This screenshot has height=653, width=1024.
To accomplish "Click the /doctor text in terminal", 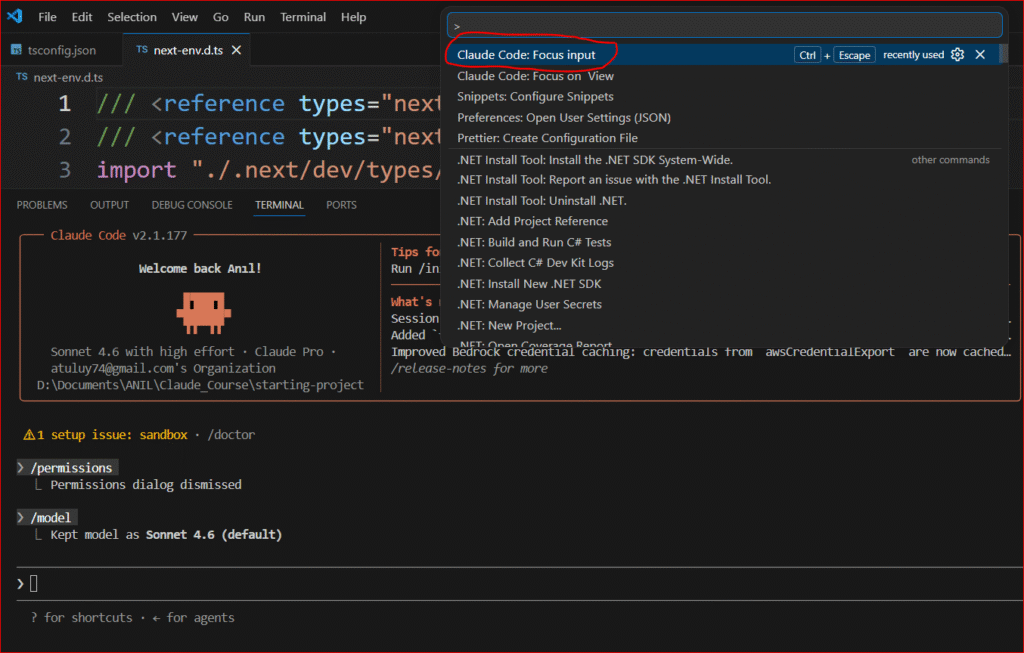I will (231, 435).
